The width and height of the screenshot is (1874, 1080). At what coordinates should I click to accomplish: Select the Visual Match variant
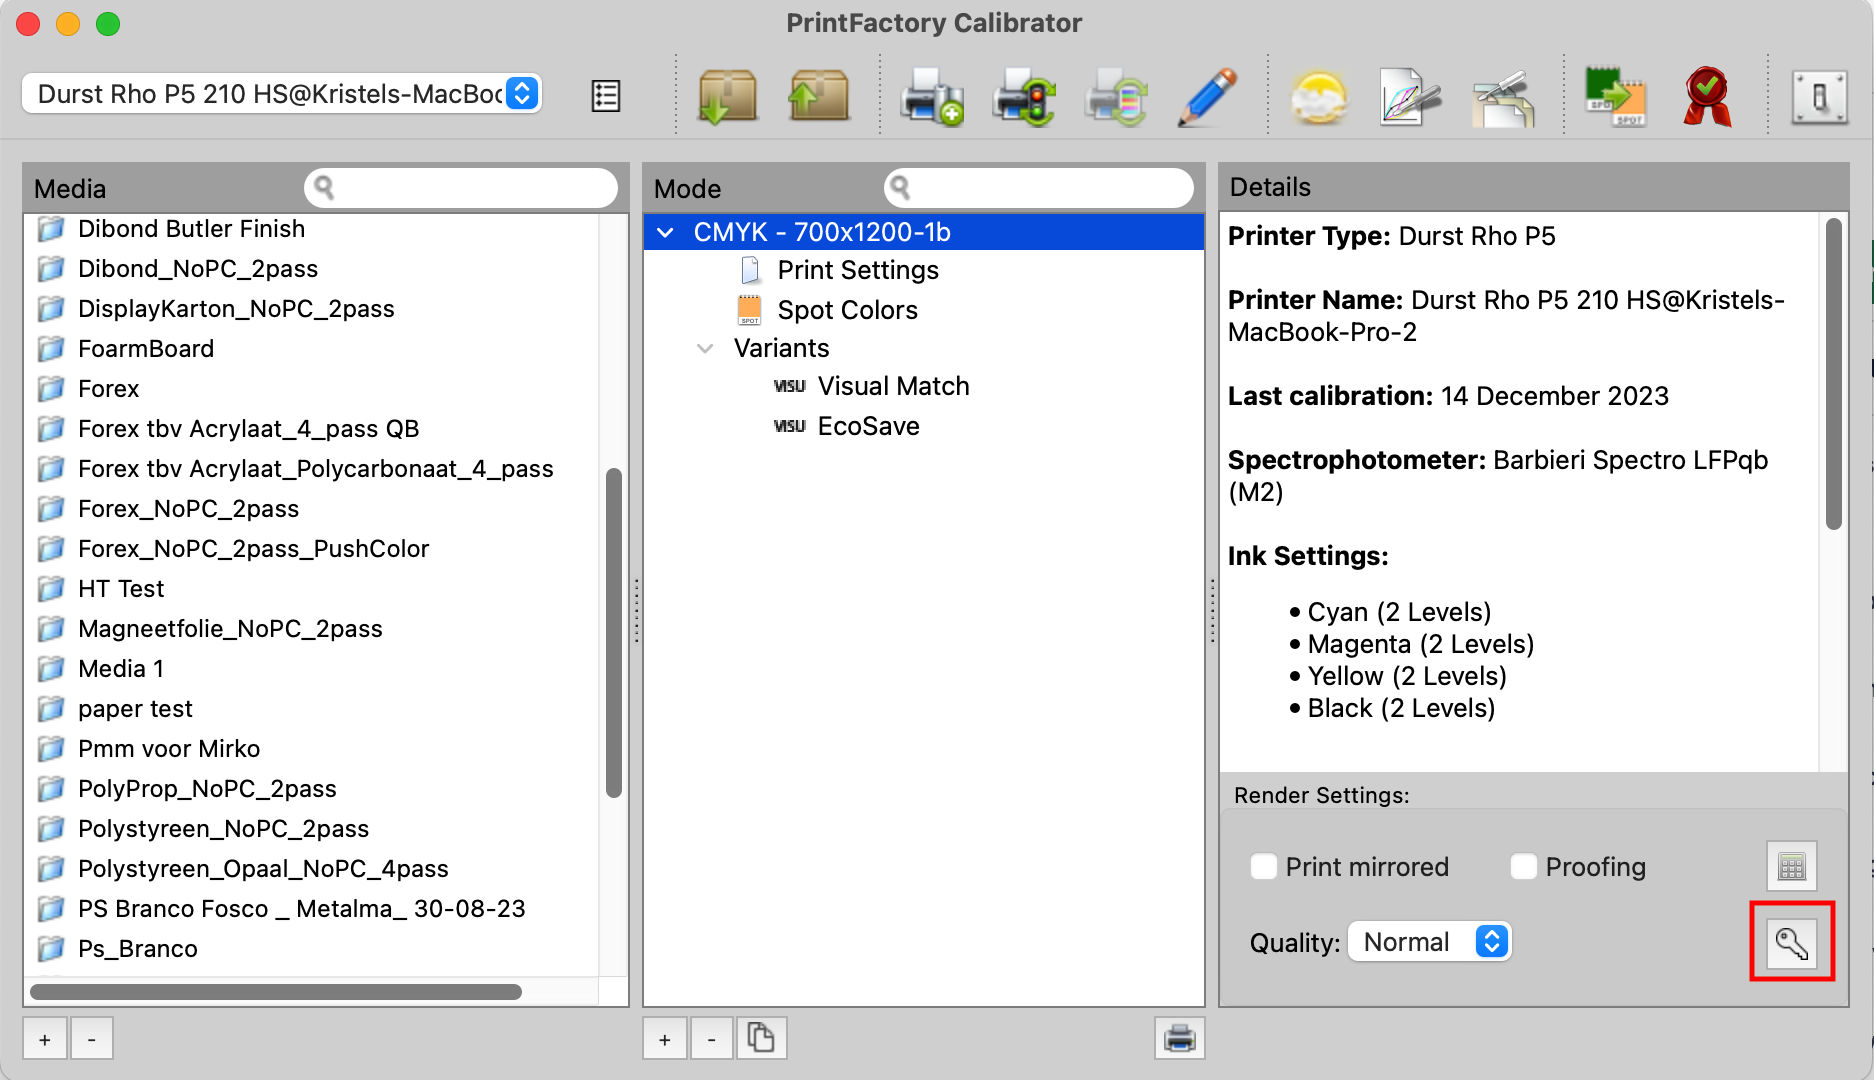coord(893,386)
